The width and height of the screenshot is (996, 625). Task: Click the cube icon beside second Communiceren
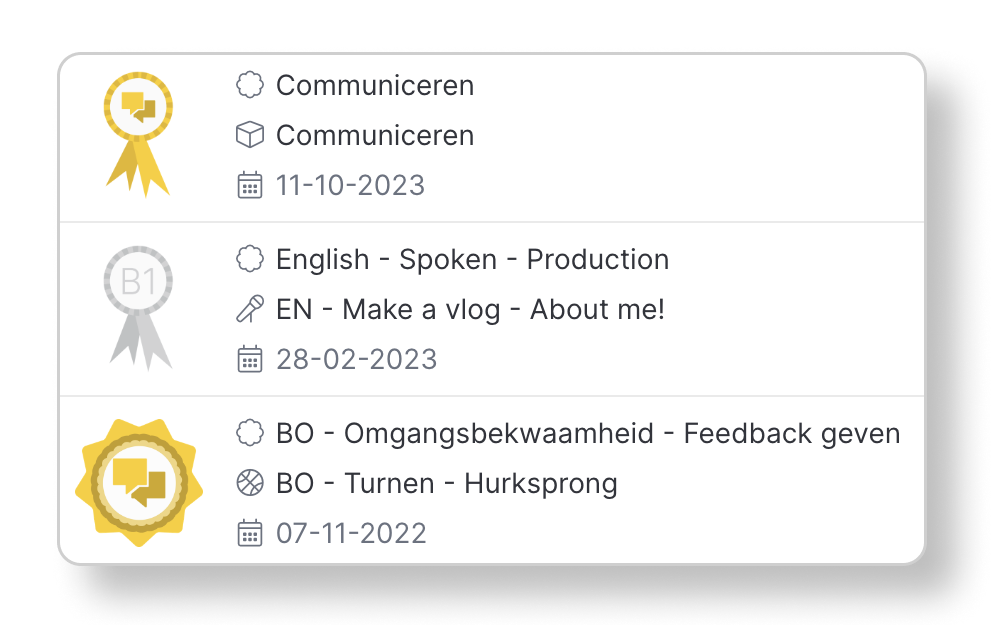click(250, 135)
